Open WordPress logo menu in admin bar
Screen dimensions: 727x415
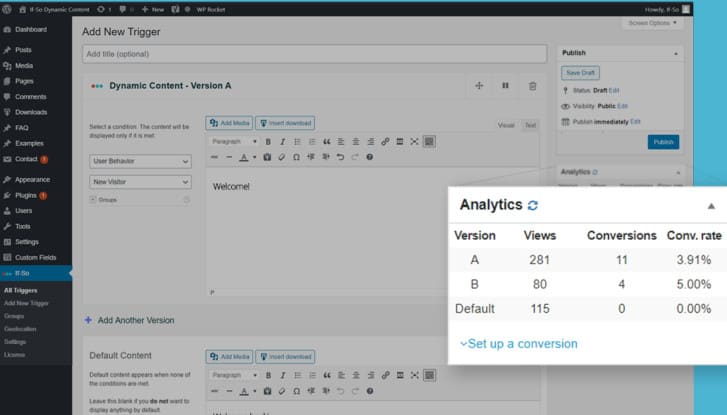(6, 9)
